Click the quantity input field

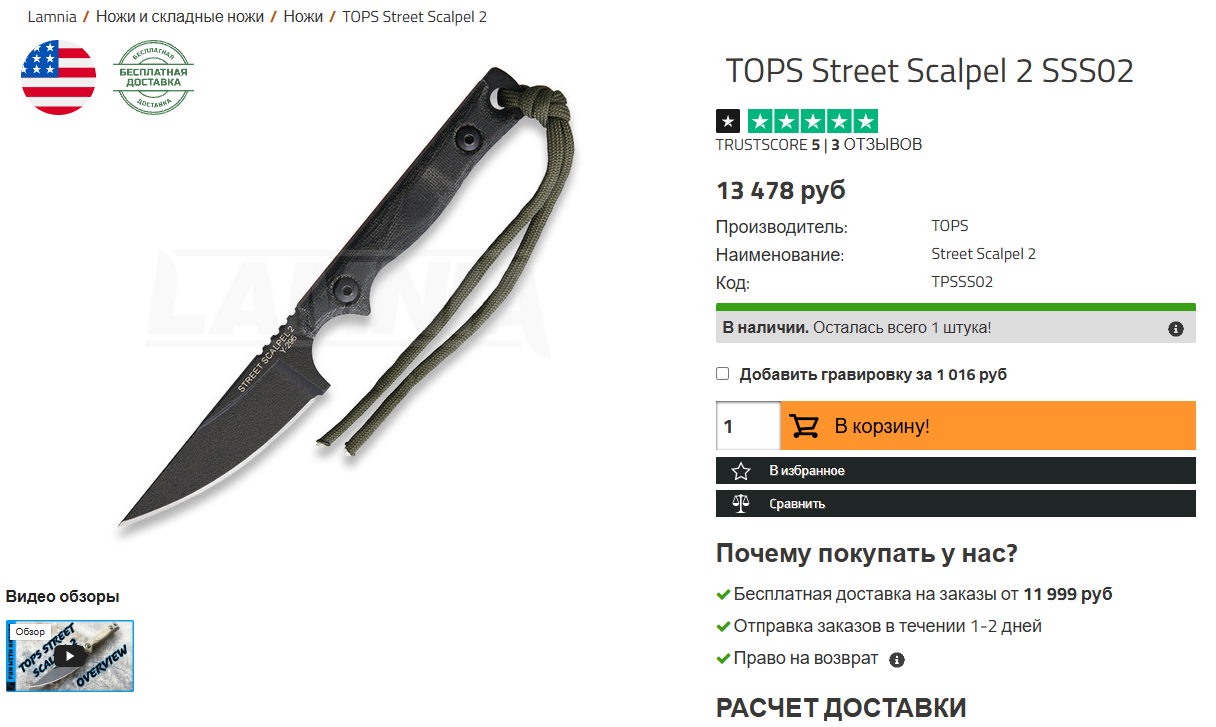[x=747, y=426]
